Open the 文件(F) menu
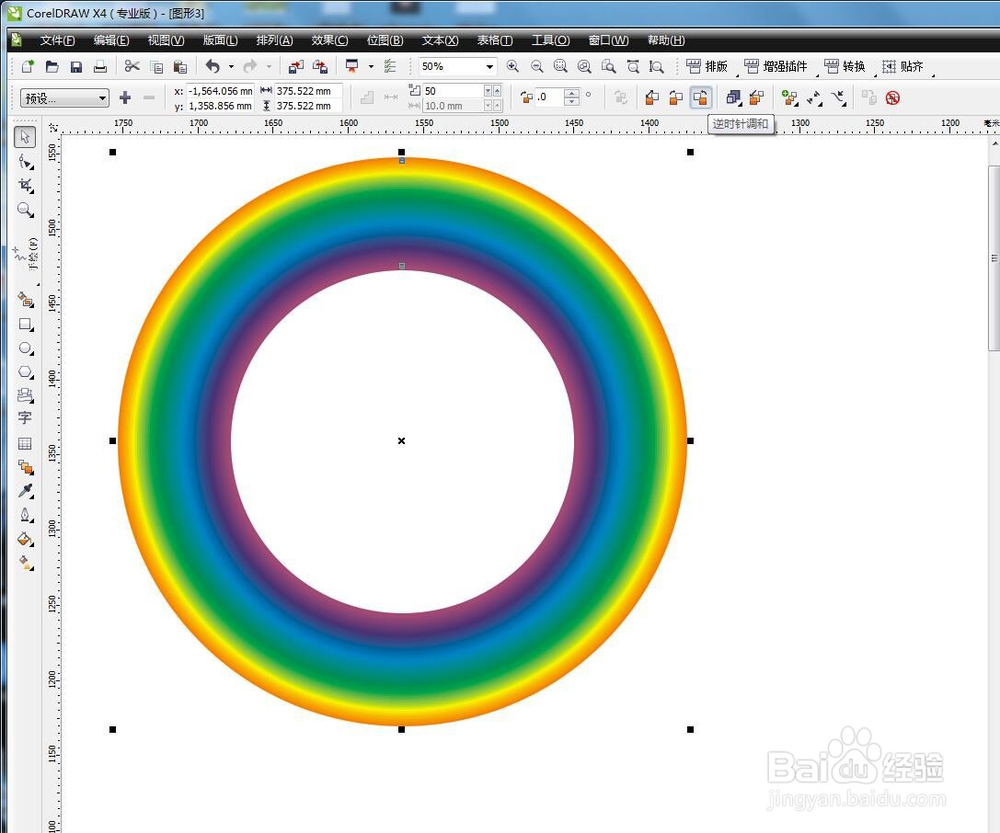 point(57,40)
